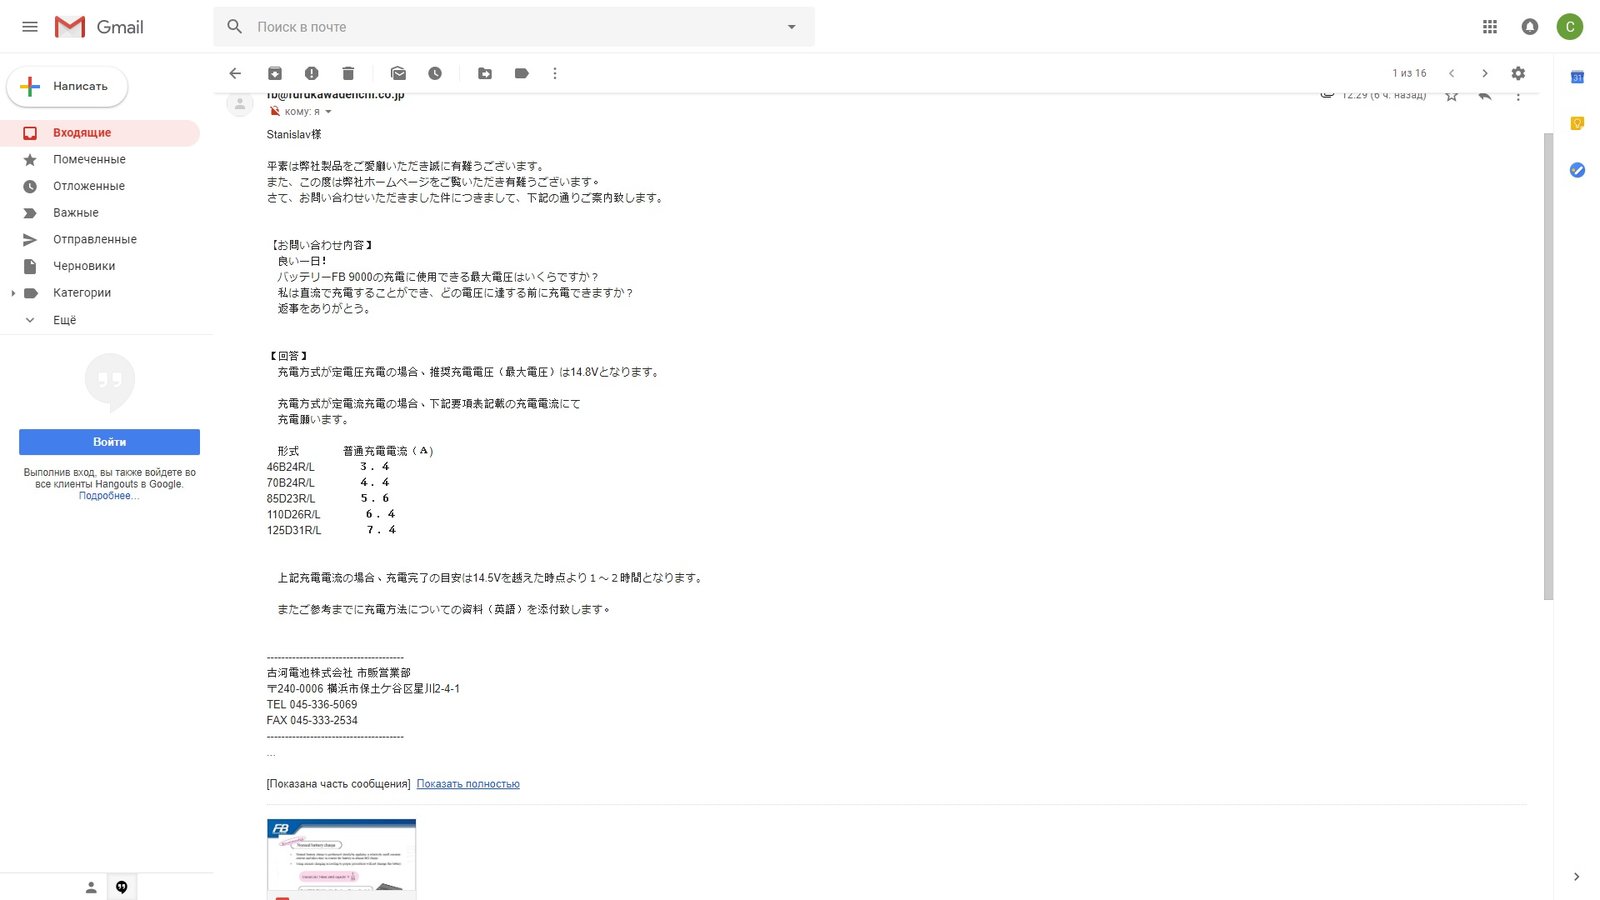
Task: Mark email as unread
Action: [398, 73]
